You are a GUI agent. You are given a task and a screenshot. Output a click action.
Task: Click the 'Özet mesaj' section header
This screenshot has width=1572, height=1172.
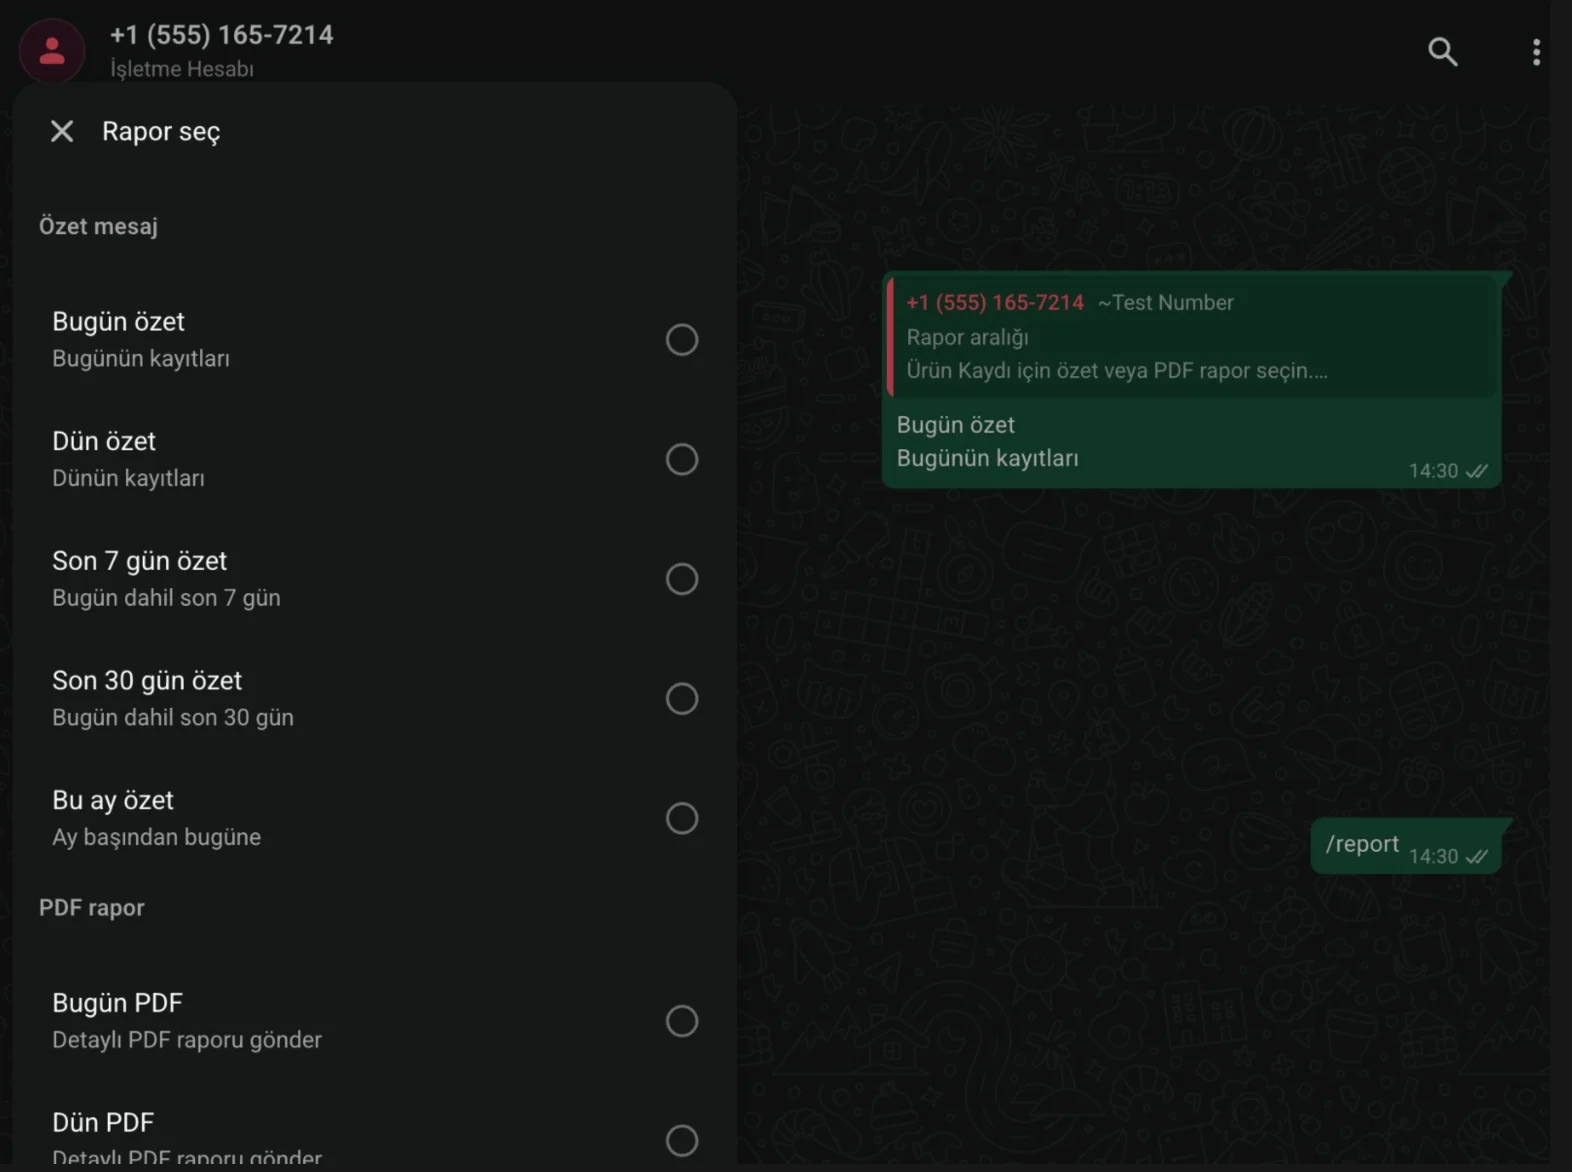tap(98, 226)
